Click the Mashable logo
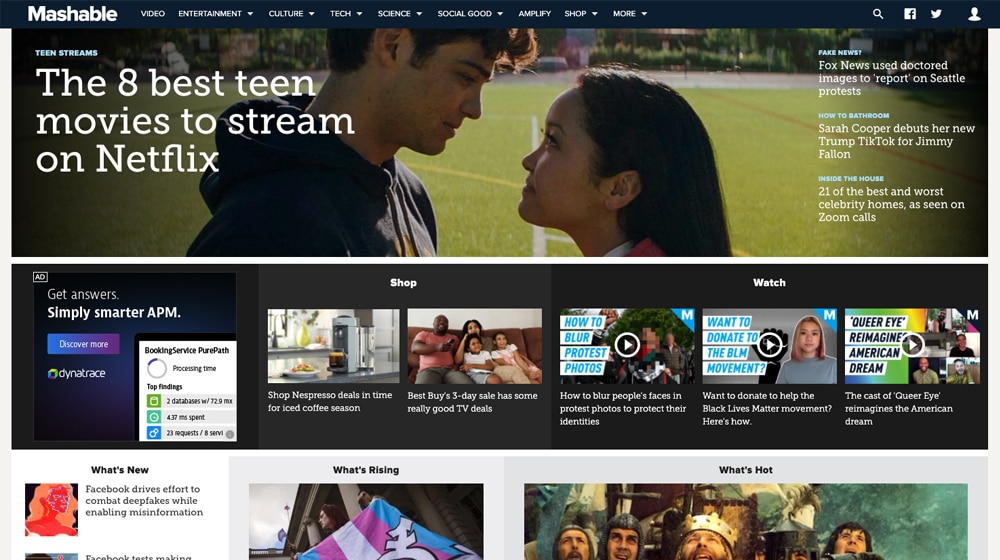Viewport: 1000px width, 560px height. coord(72,13)
